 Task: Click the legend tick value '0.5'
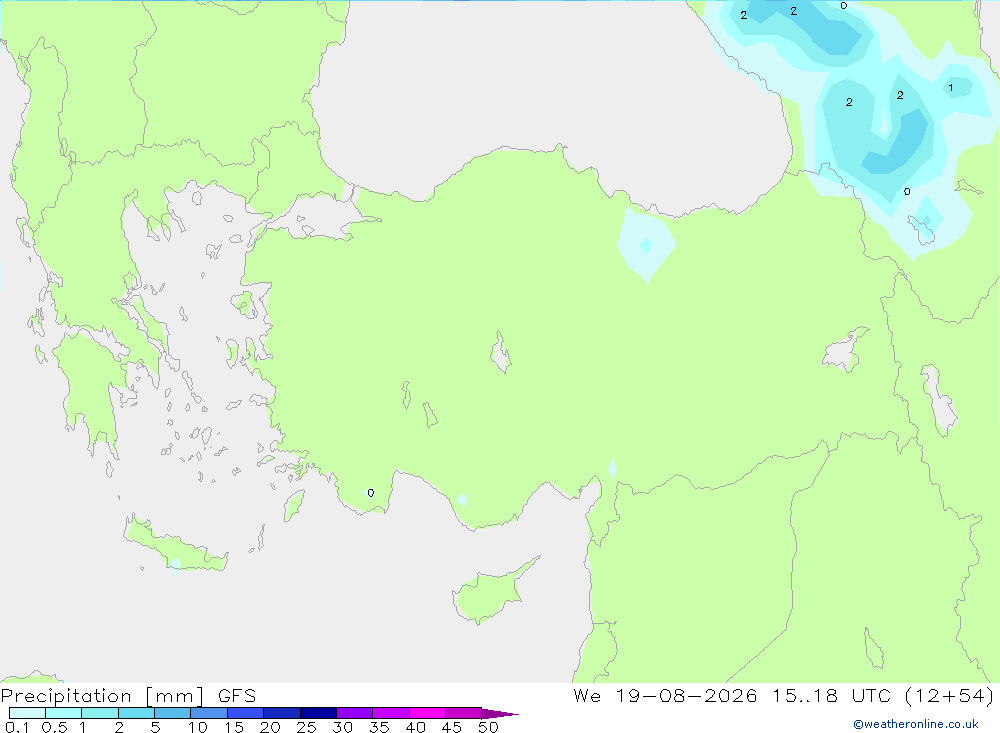tap(54, 727)
